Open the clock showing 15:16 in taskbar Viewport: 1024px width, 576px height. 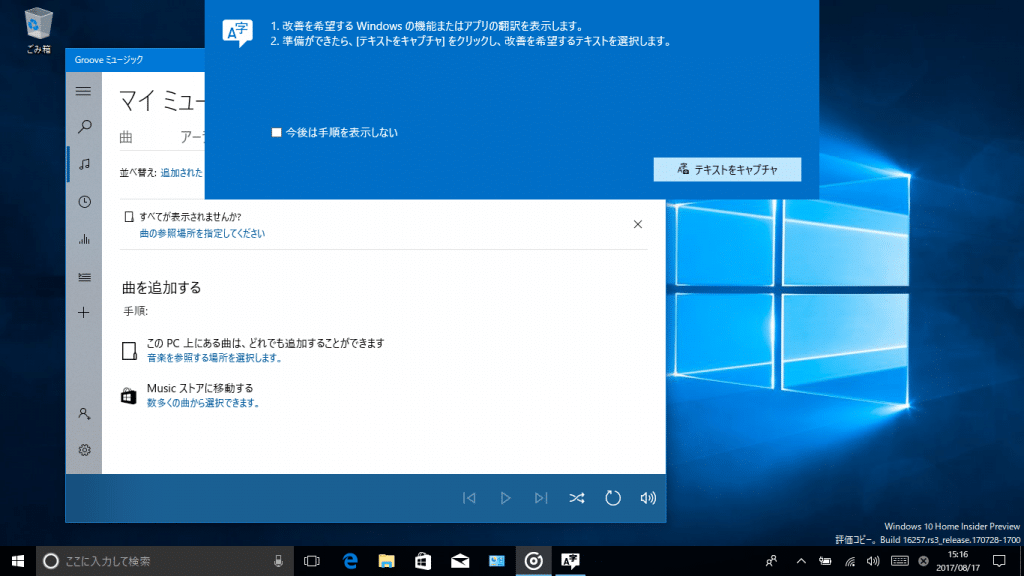[x=957, y=561]
